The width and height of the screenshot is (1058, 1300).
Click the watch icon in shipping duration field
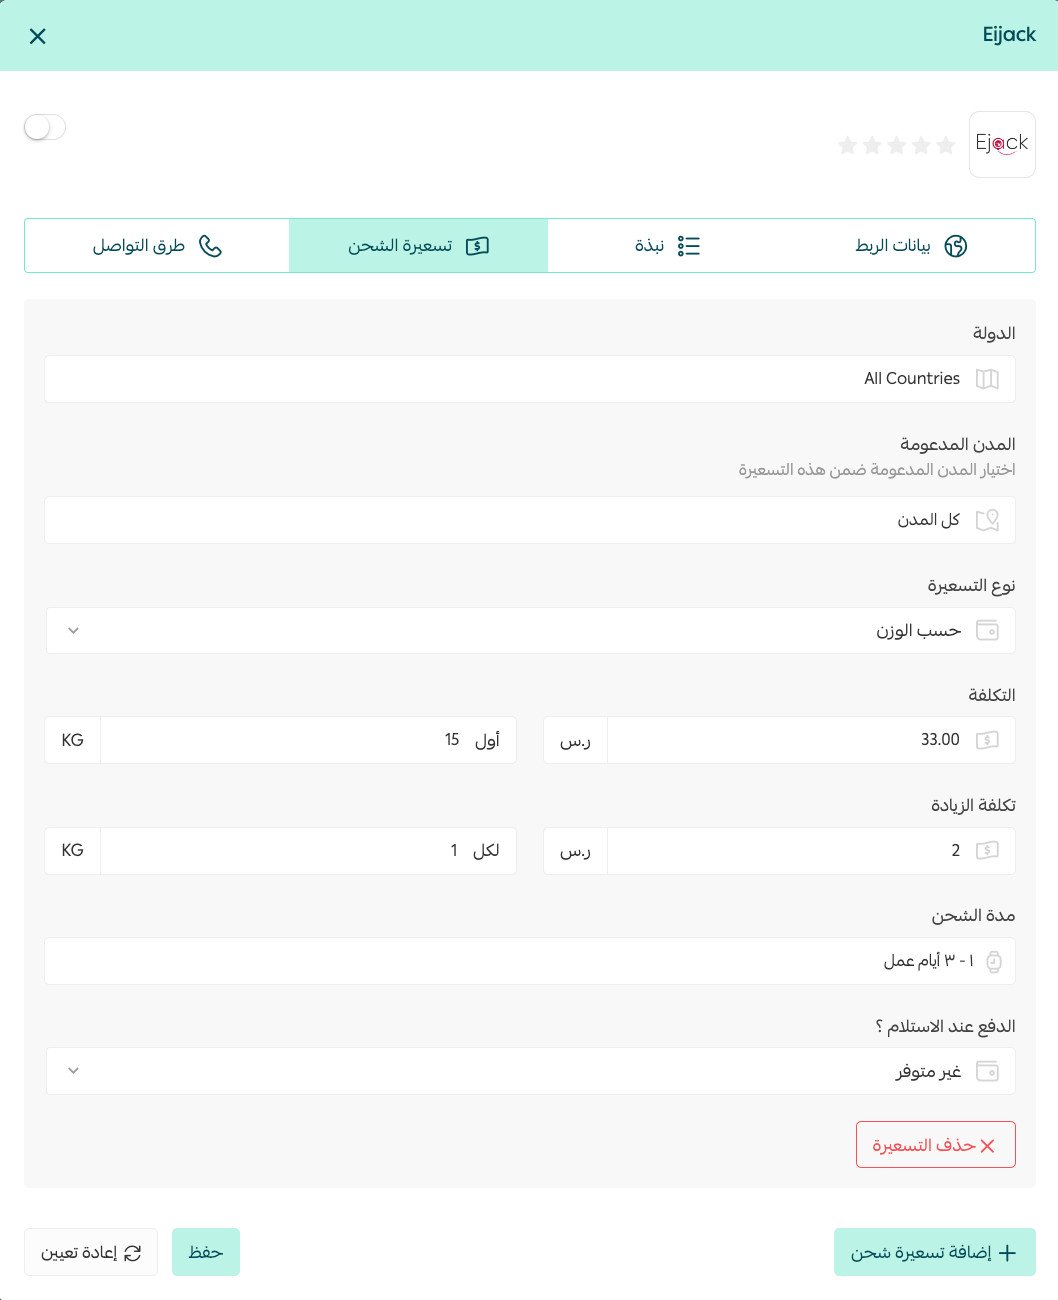pyautogui.click(x=993, y=961)
